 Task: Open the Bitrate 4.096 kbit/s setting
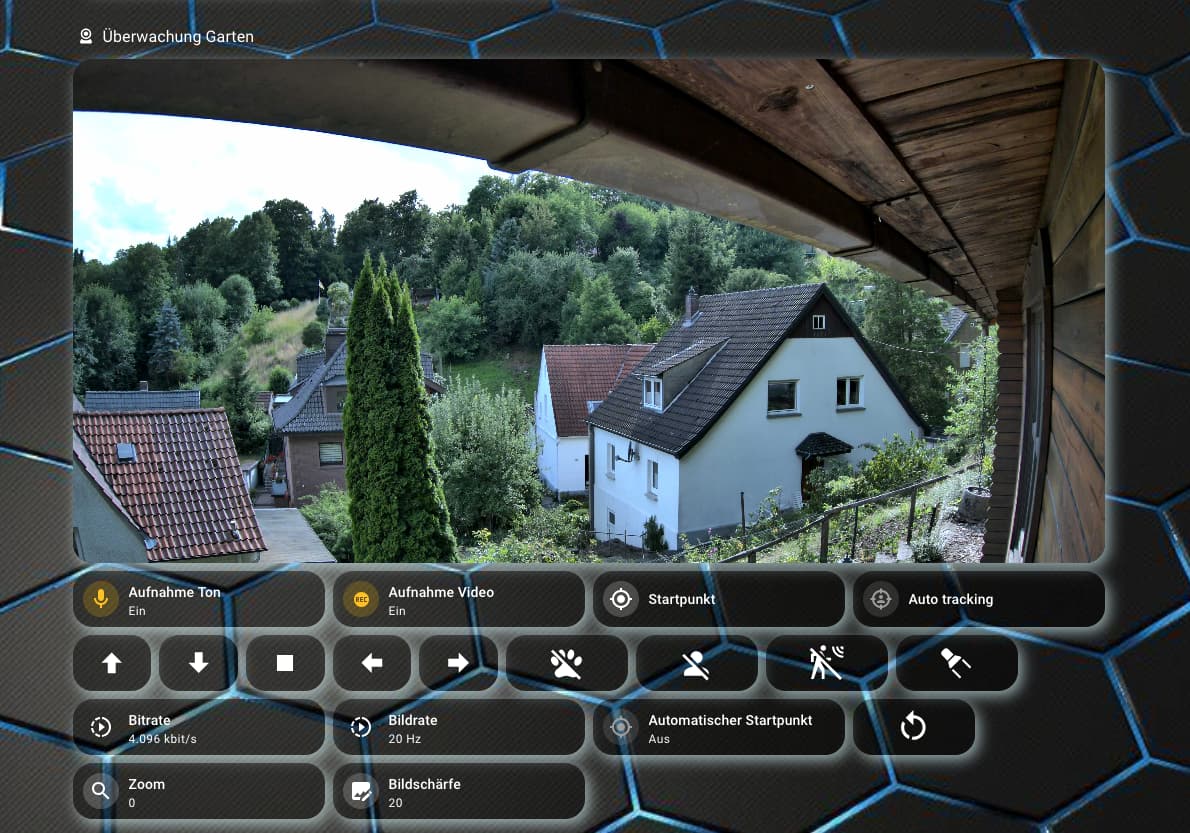(x=199, y=727)
